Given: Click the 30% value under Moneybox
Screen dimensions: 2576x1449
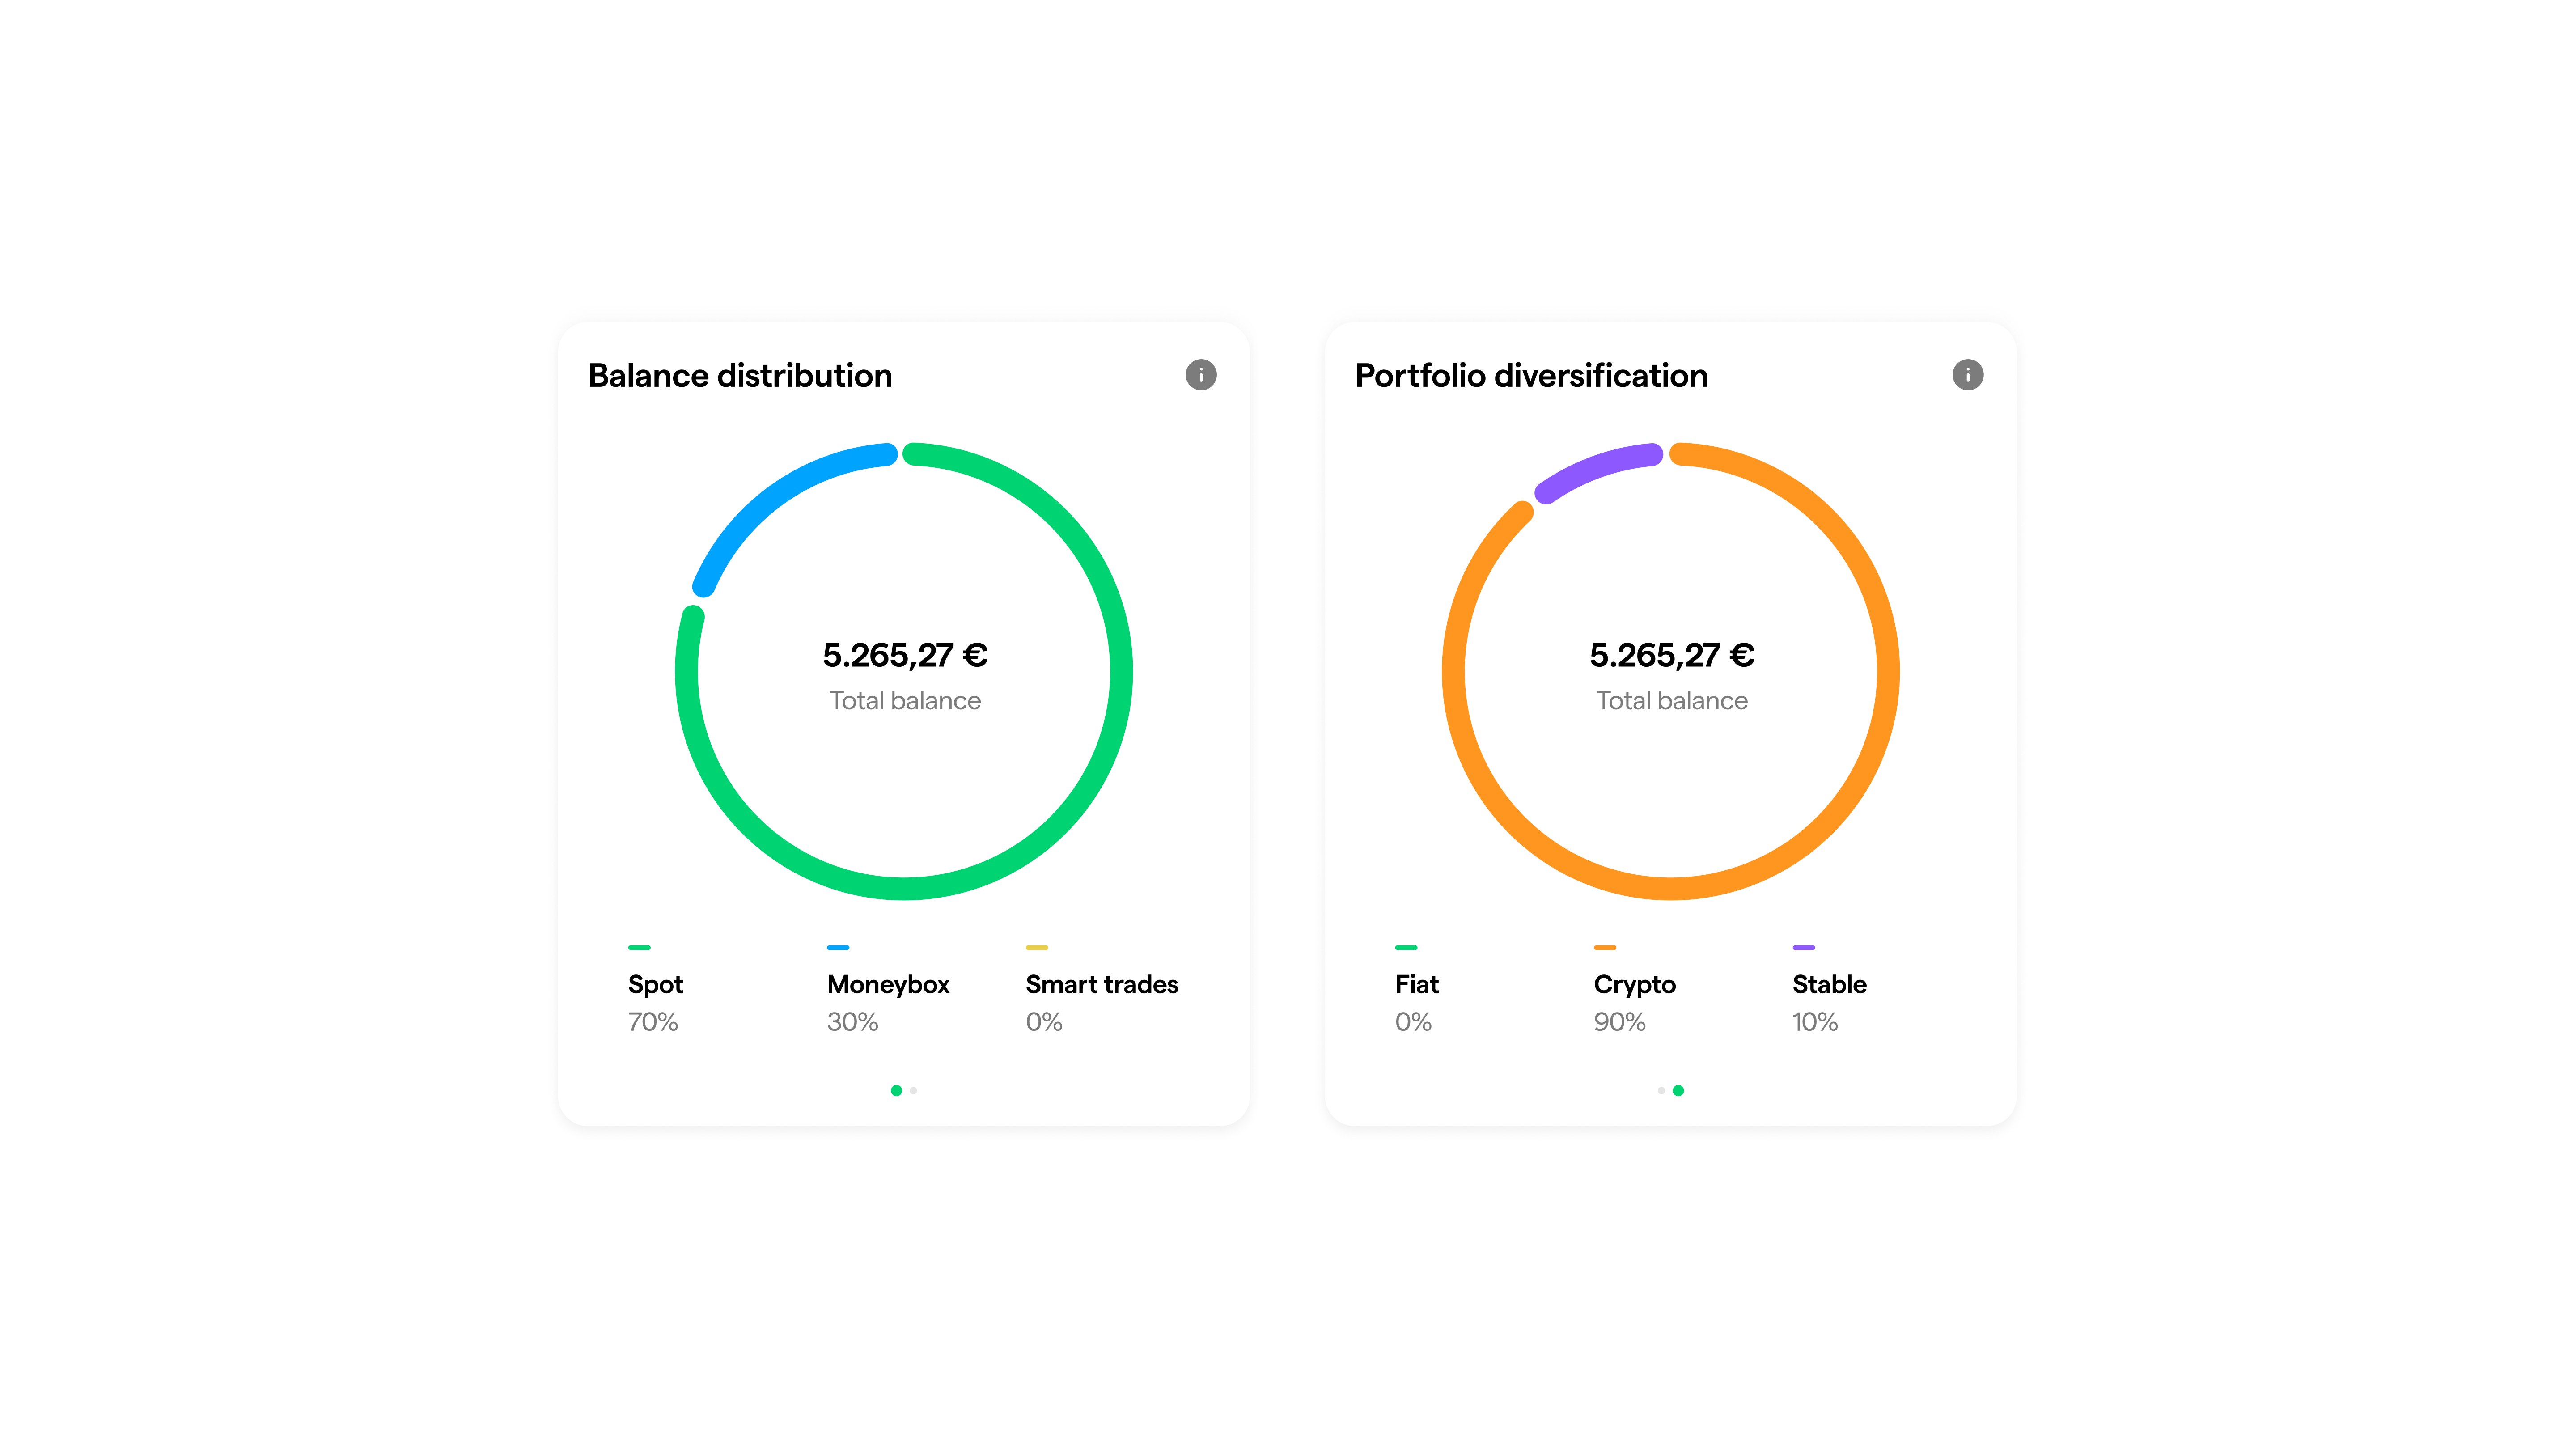Looking at the screenshot, I should [852, 1022].
